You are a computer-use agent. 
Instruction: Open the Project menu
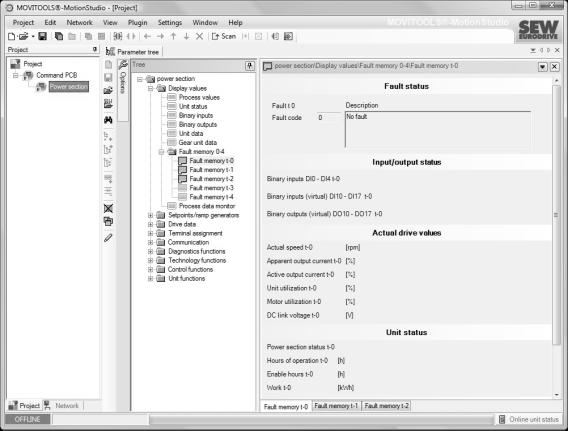pos(23,22)
